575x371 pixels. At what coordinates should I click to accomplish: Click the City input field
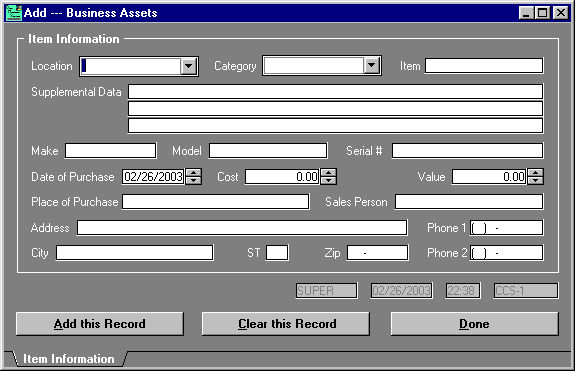pyautogui.click(x=134, y=253)
